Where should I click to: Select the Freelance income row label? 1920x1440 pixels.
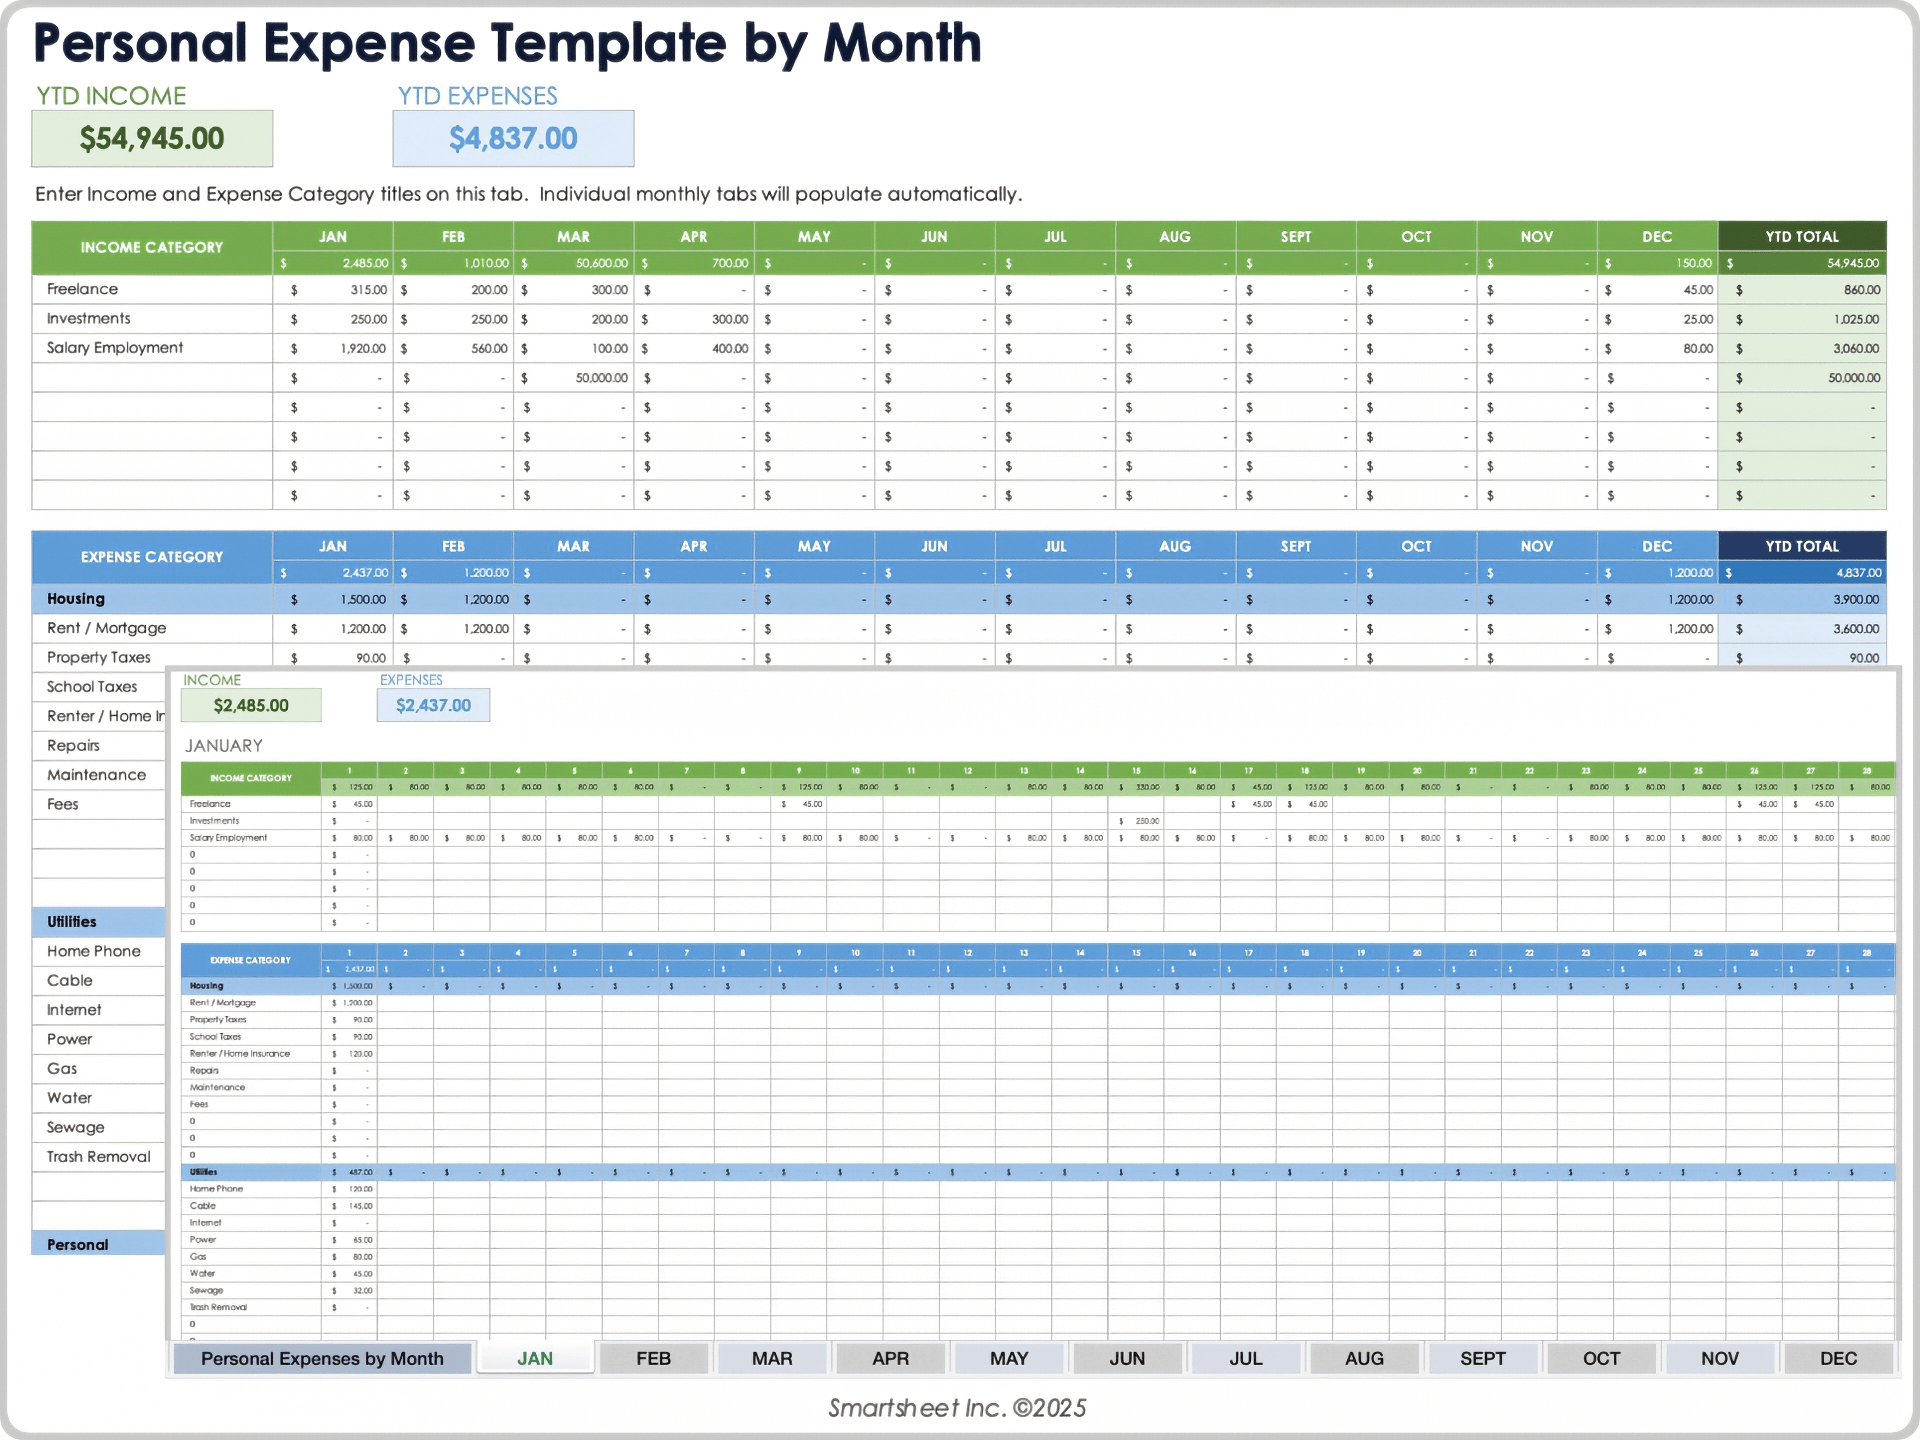tap(80, 289)
